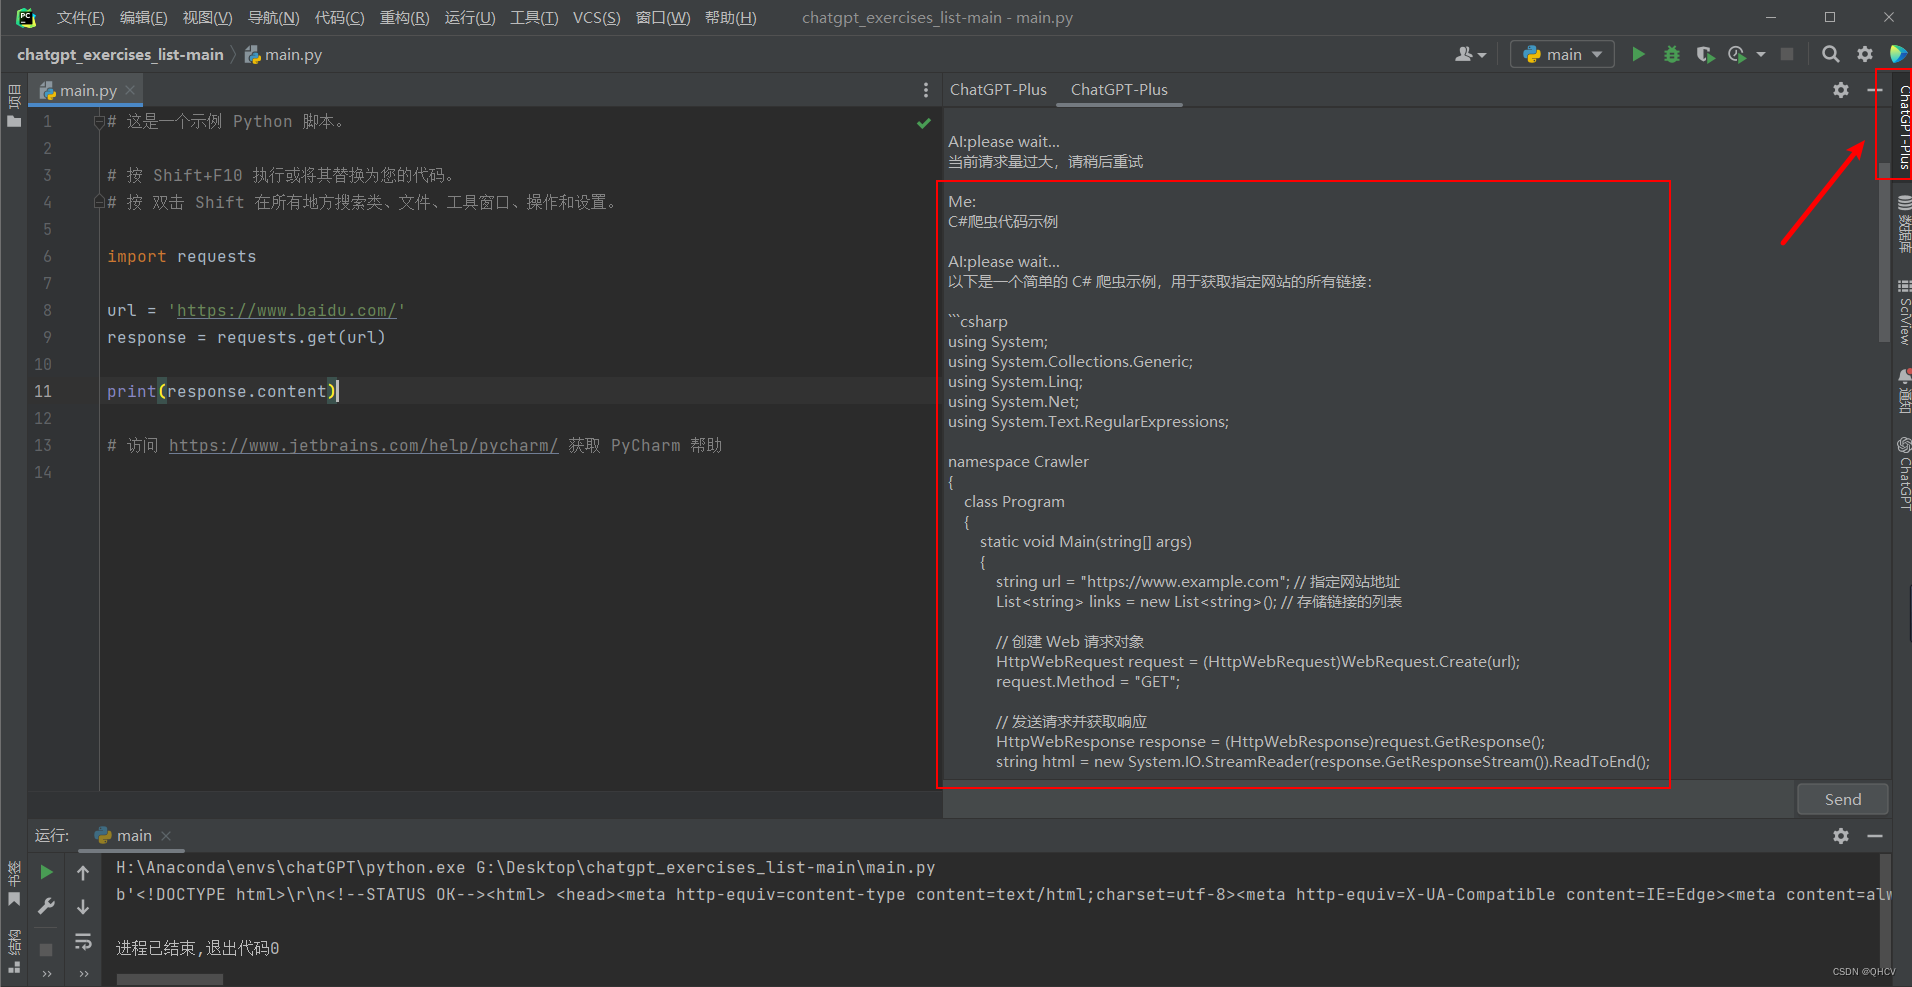1912x987 pixels.
Task: Click the Send button
Action: coord(1842,799)
